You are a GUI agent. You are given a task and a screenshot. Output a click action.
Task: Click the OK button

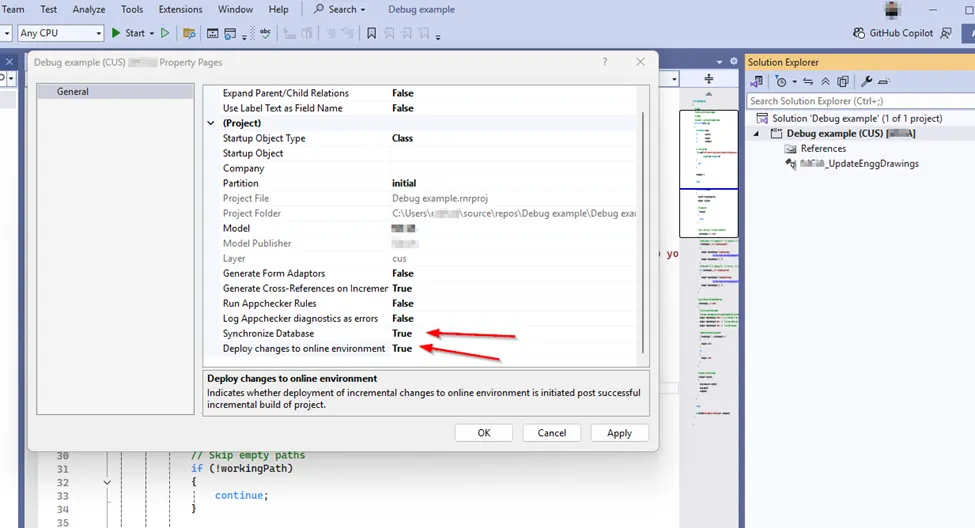484,433
